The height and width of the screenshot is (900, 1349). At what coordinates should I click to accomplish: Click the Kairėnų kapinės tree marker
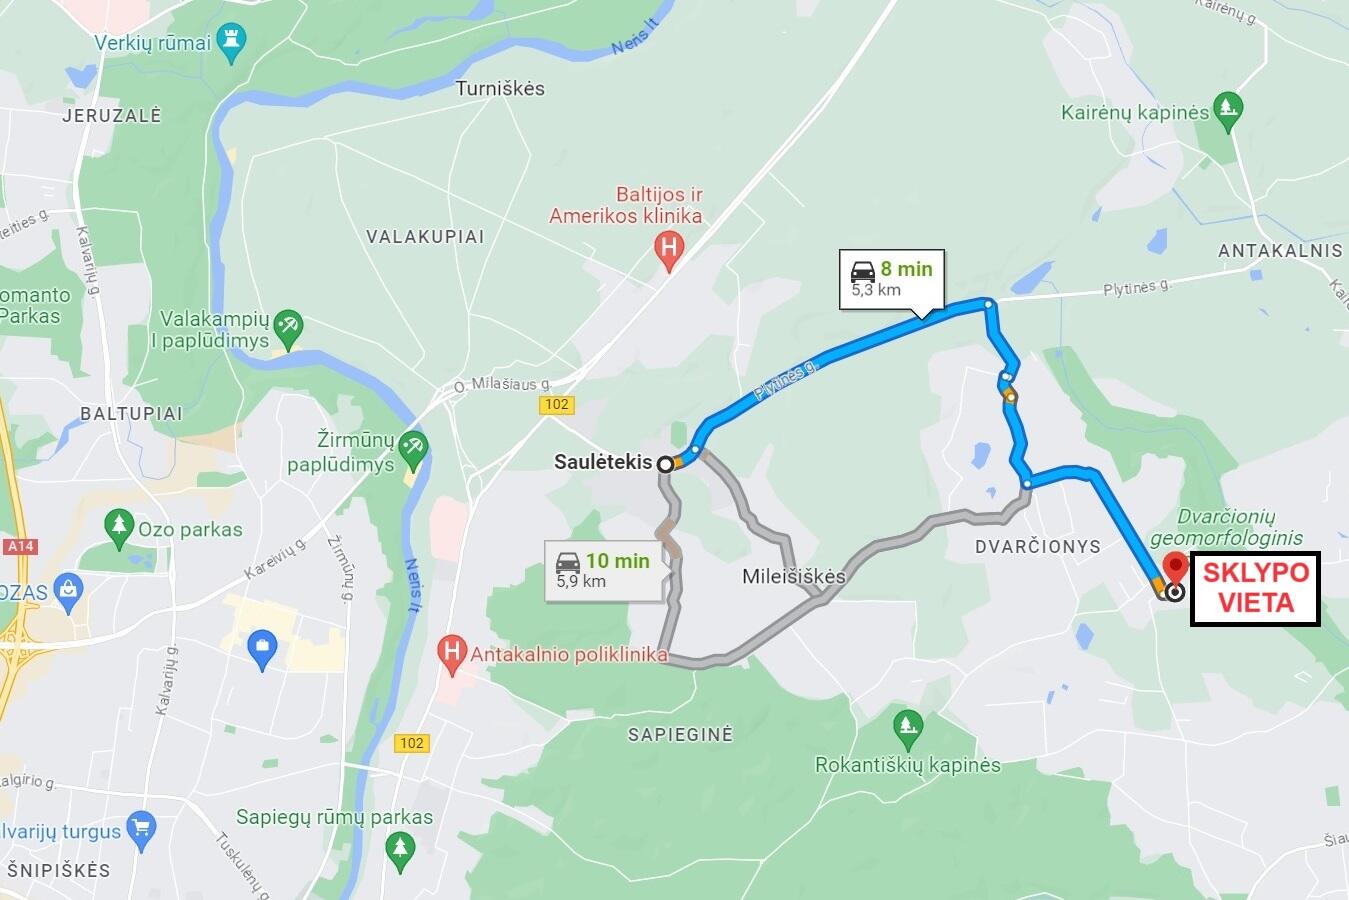click(1227, 111)
